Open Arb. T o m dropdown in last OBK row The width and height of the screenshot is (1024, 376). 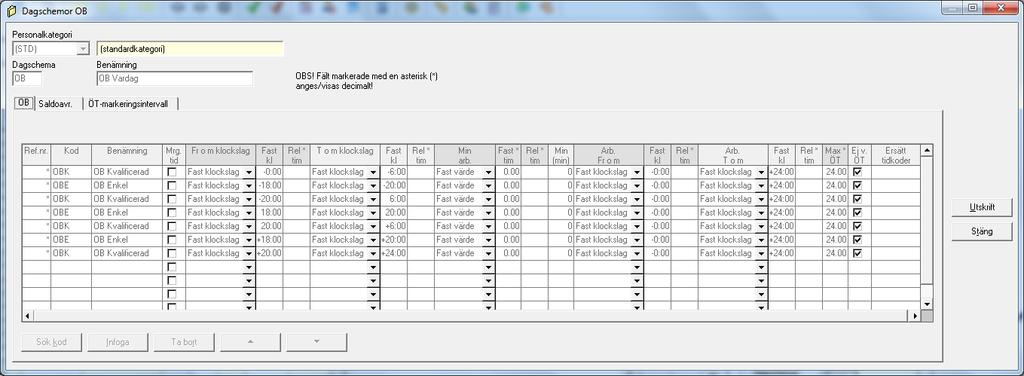tap(761, 253)
